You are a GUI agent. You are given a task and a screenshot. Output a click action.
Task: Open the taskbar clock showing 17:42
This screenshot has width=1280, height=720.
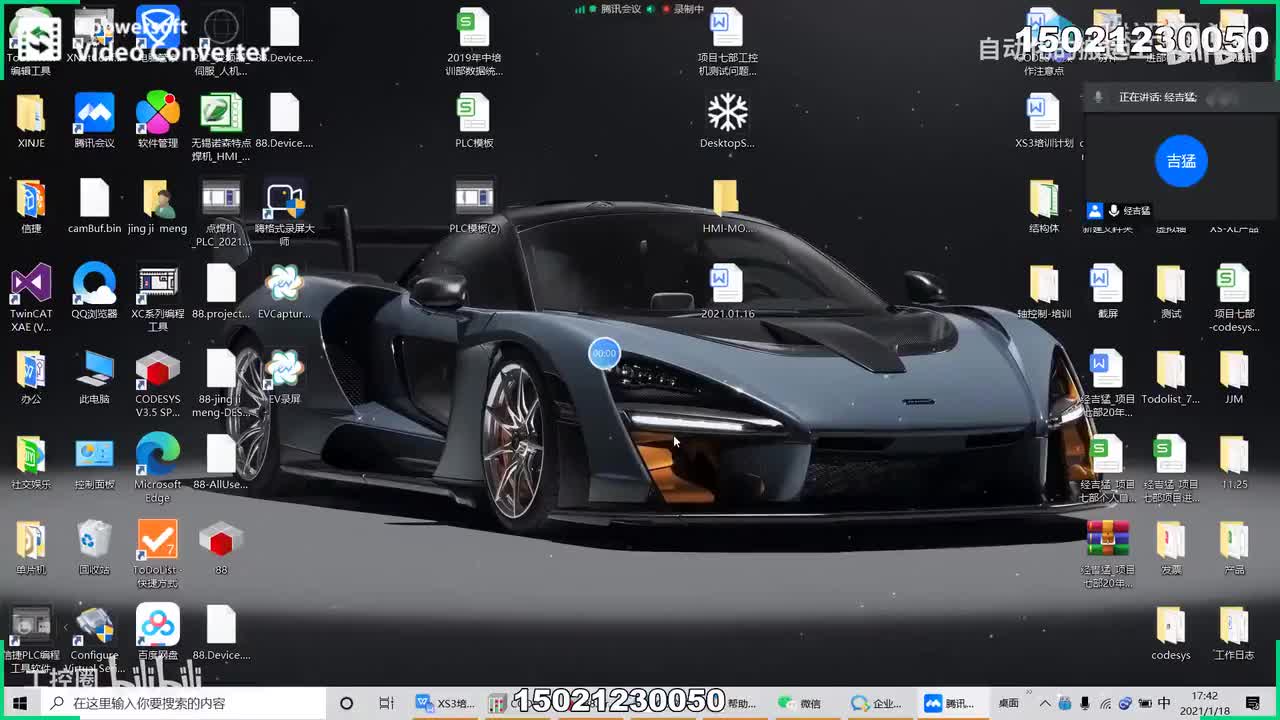(x=1205, y=703)
